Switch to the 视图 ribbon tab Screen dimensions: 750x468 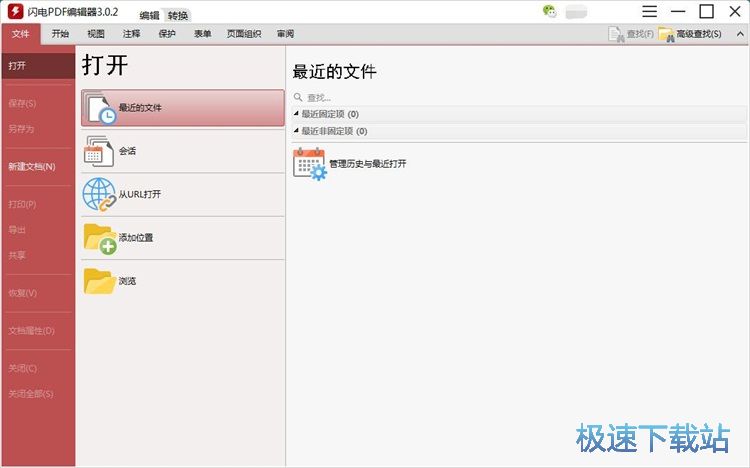96,33
